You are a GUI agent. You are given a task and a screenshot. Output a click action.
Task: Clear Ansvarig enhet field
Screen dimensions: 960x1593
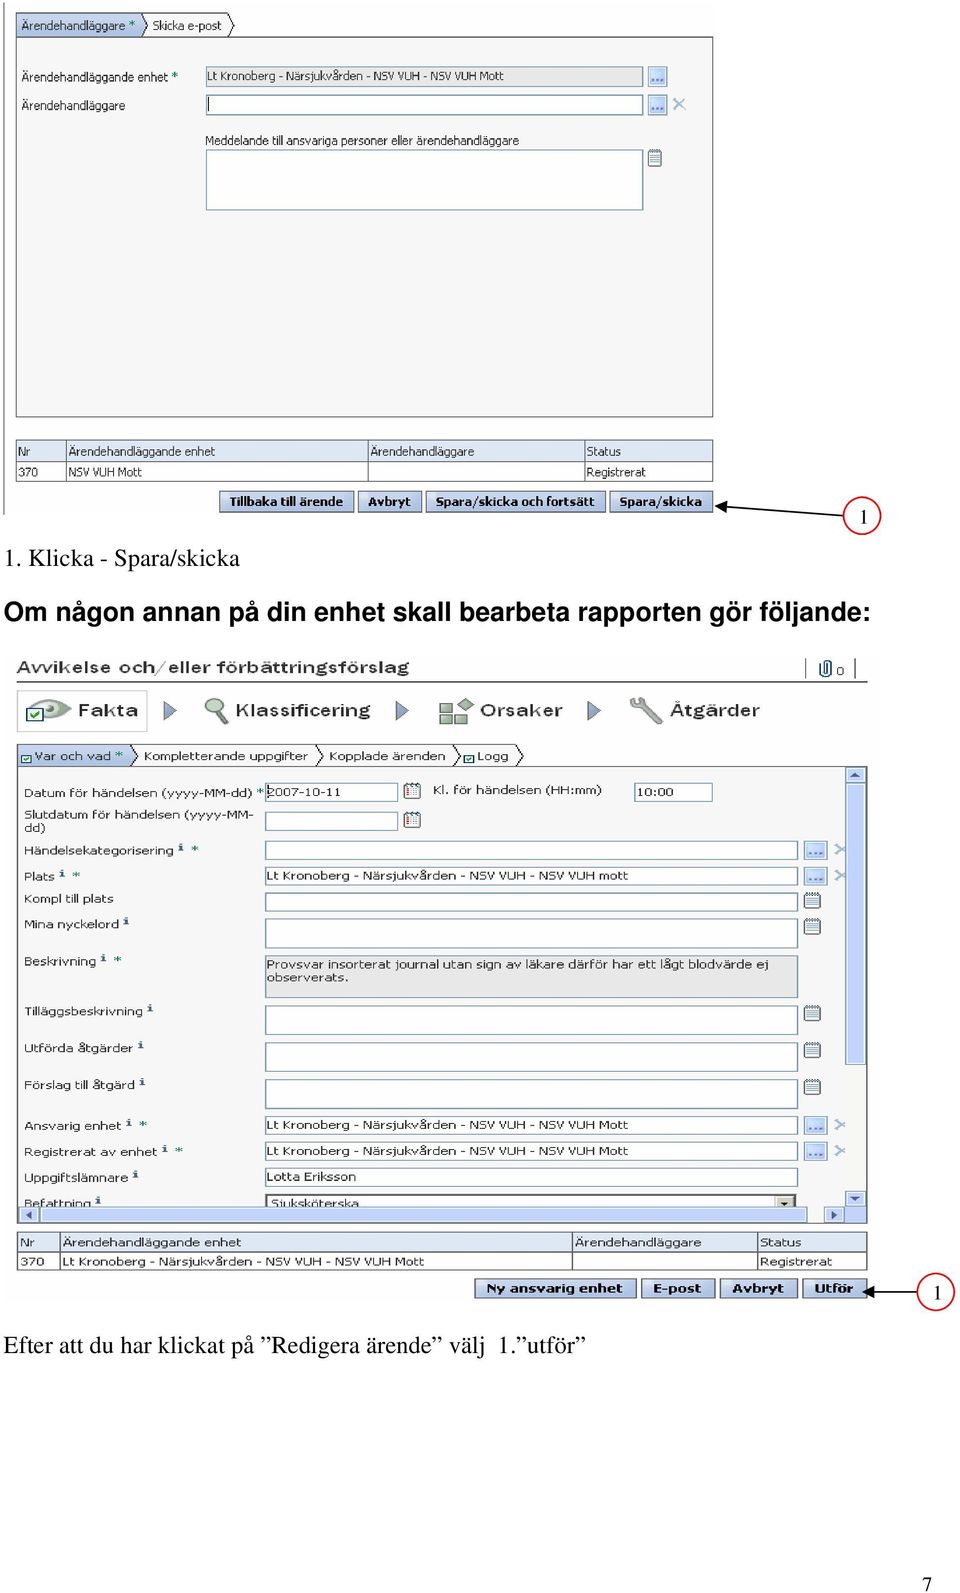(x=840, y=1125)
